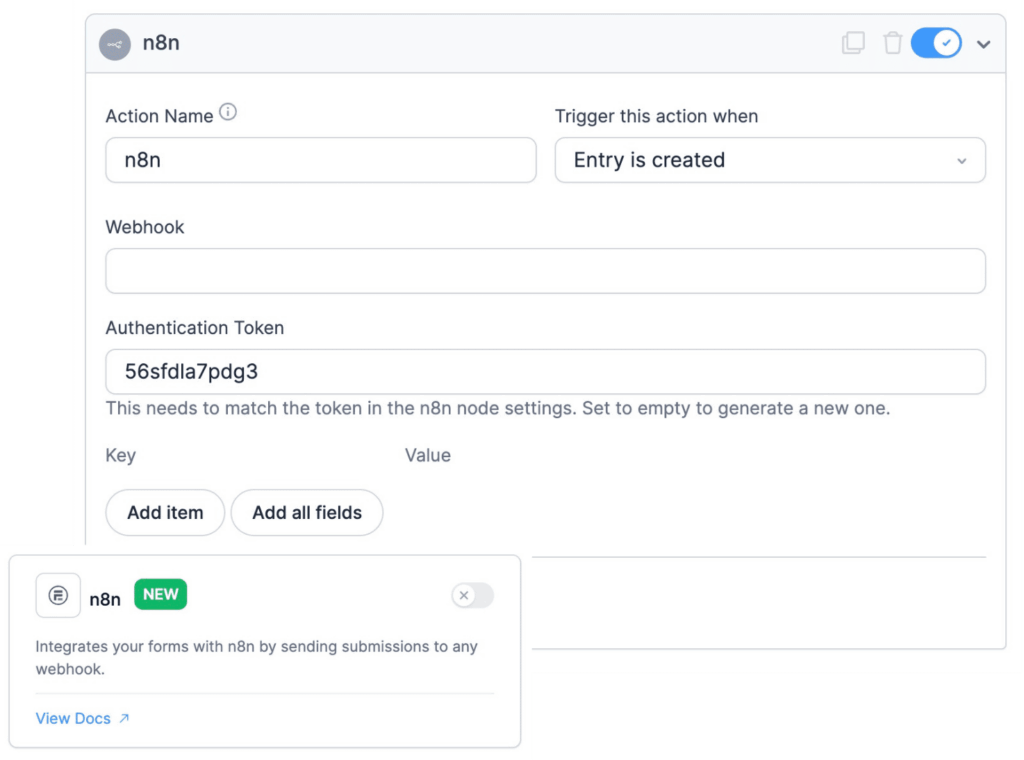Enable the n8n integration card toggle
The height and width of the screenshot is (760, 1024).
point(472,595)
